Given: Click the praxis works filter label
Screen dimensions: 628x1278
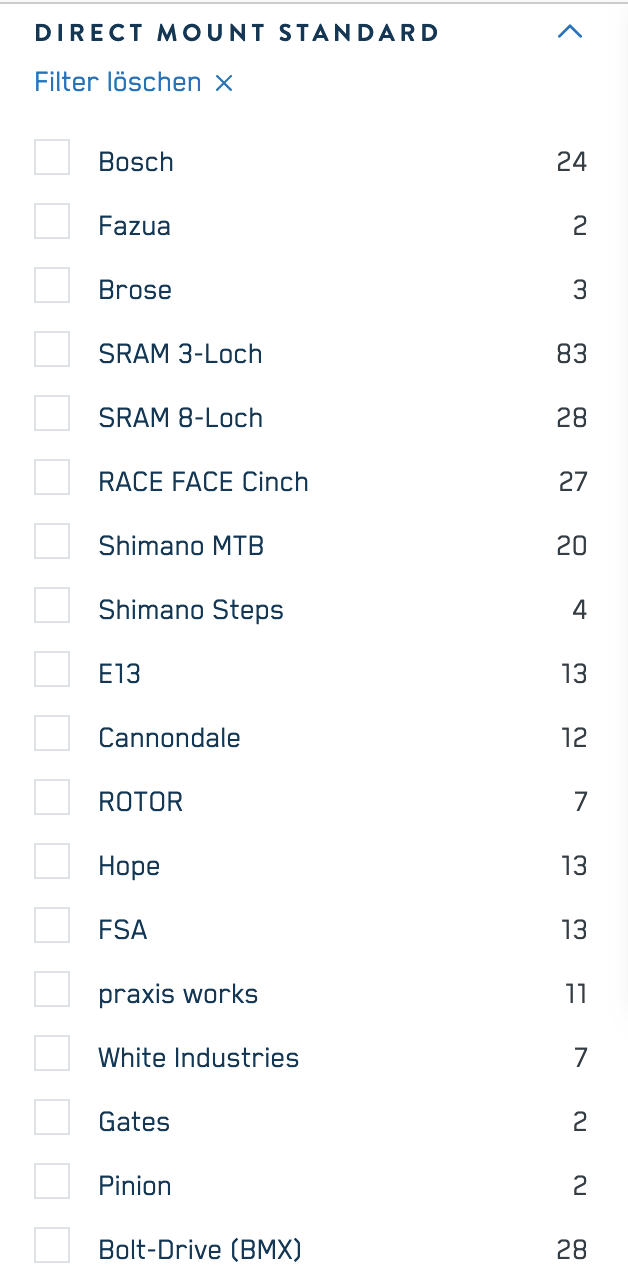Looking at the screenshot, I should click(x=178, y=994).
